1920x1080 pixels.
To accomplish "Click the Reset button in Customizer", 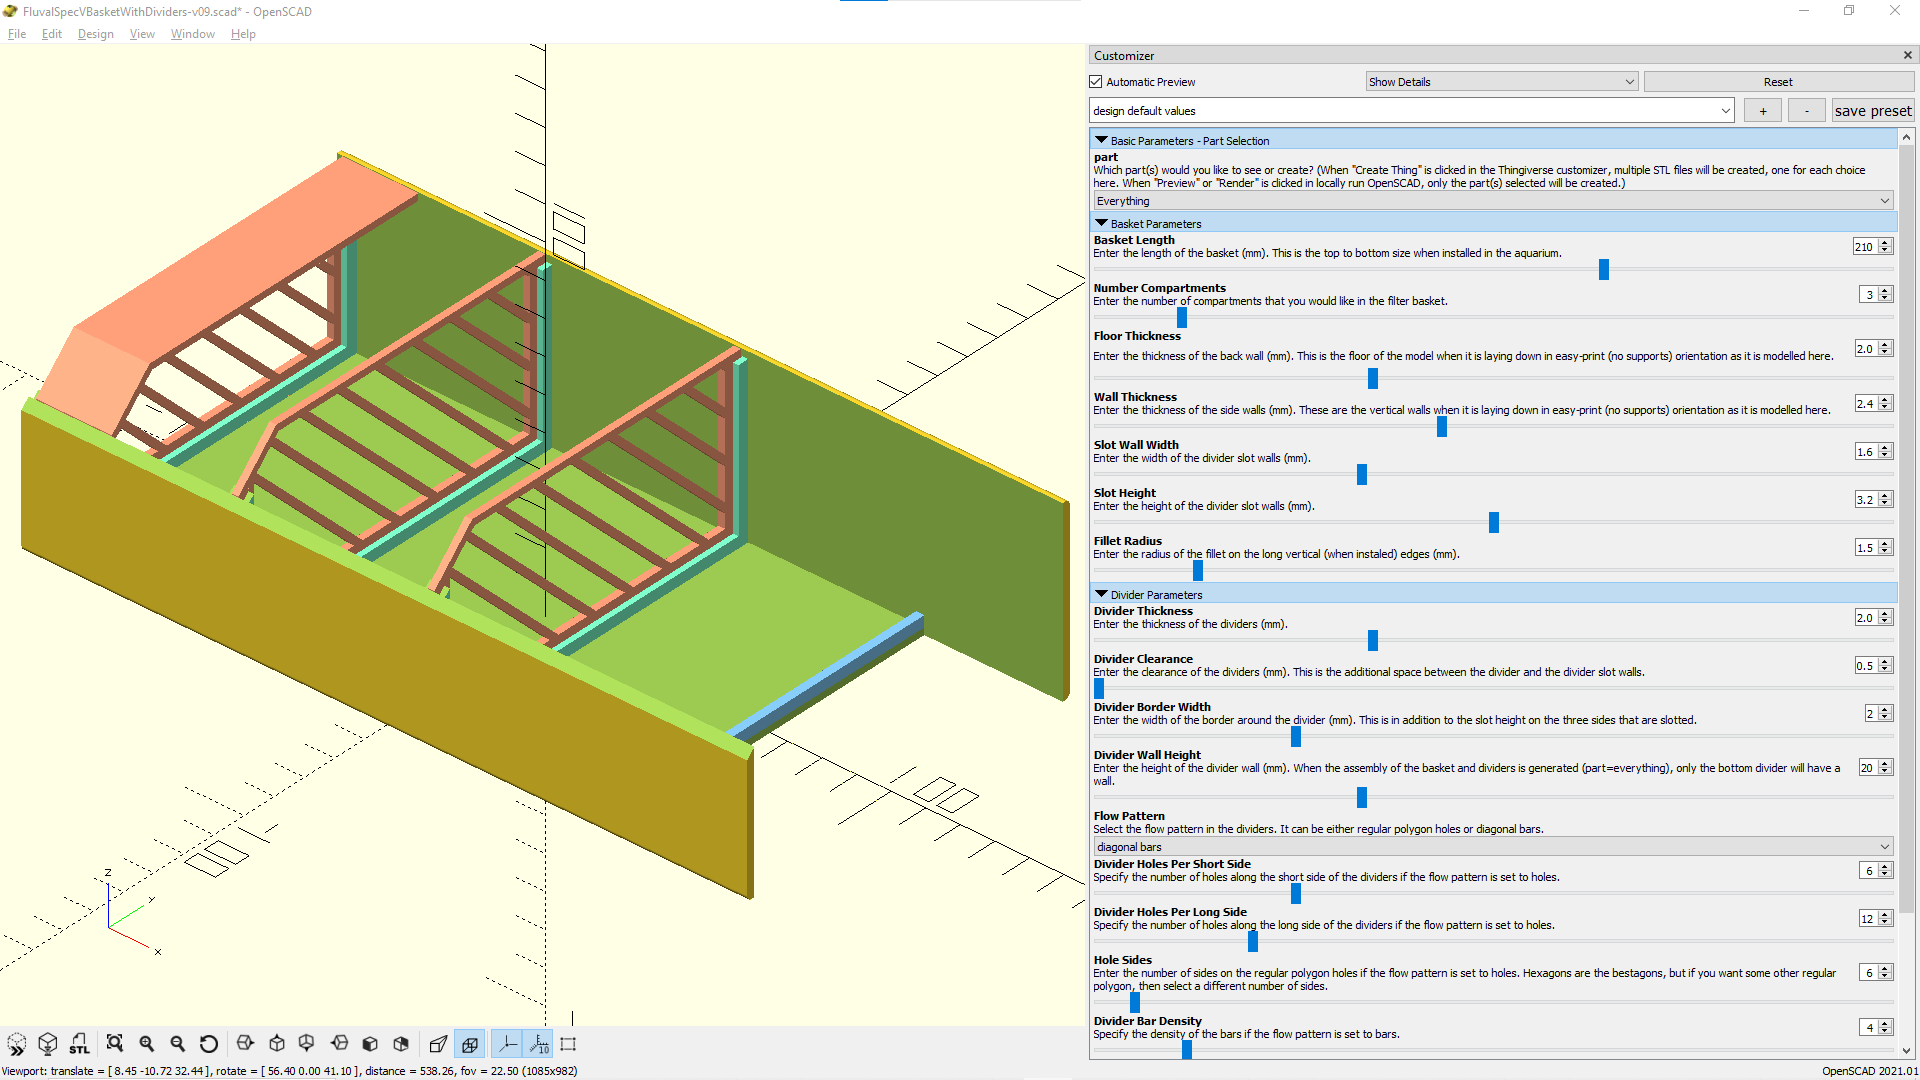I will pyautogui.click(x=1777, y=82).
